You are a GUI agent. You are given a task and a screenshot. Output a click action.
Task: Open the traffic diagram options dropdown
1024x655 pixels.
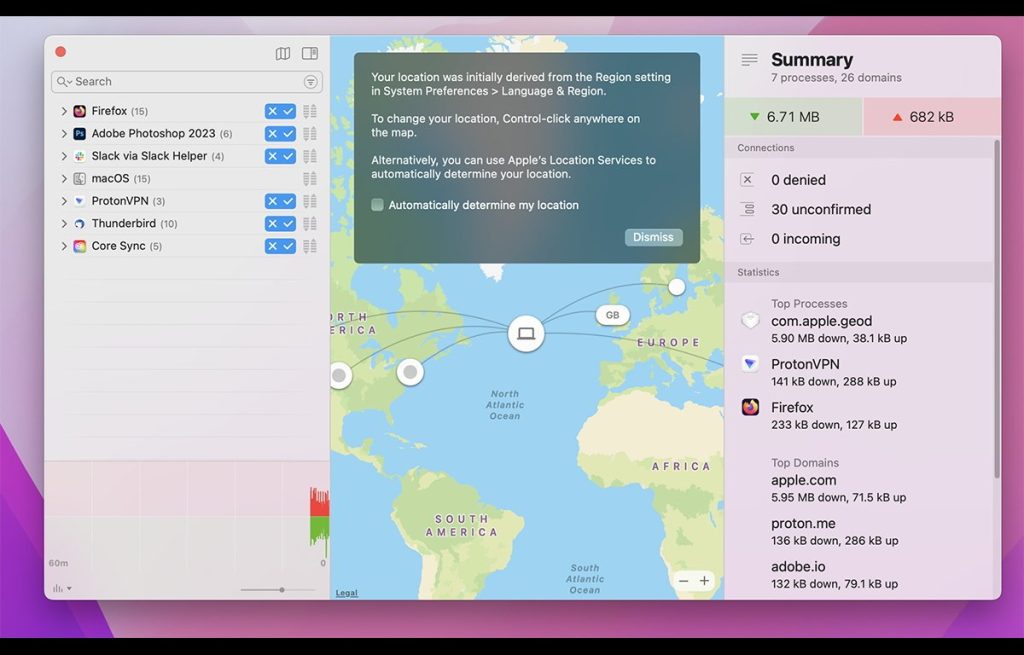(x=62, y=588)
